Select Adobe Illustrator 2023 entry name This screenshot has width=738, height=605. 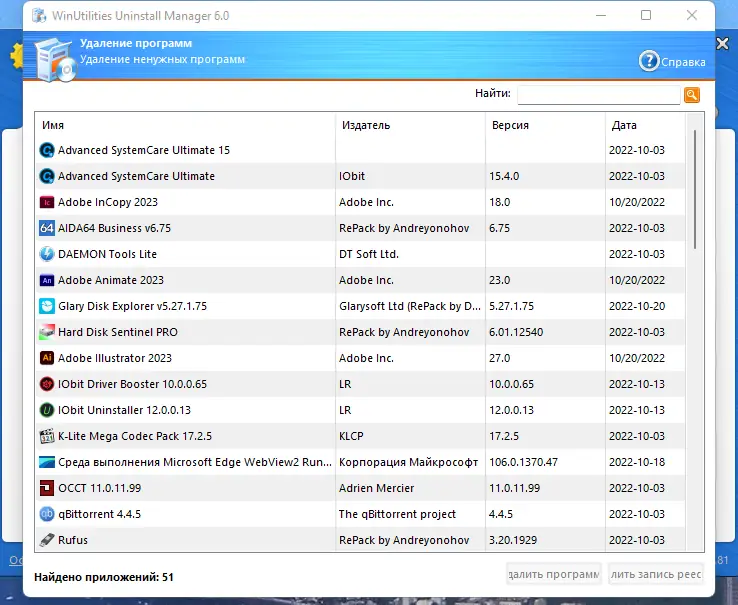point(115,358)
